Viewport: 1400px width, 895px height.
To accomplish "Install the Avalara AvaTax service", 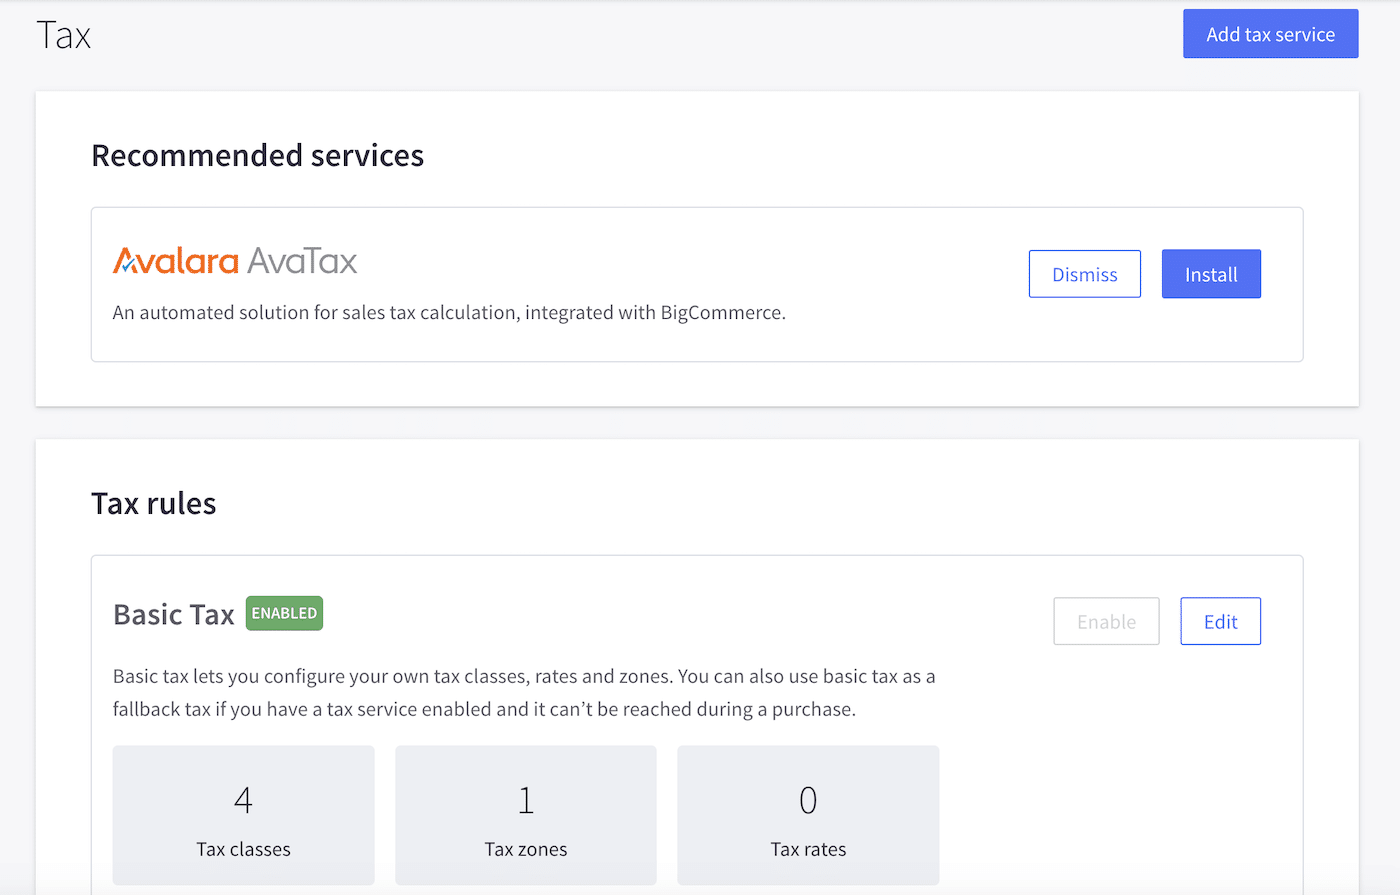I will [x=1211, y=273].
